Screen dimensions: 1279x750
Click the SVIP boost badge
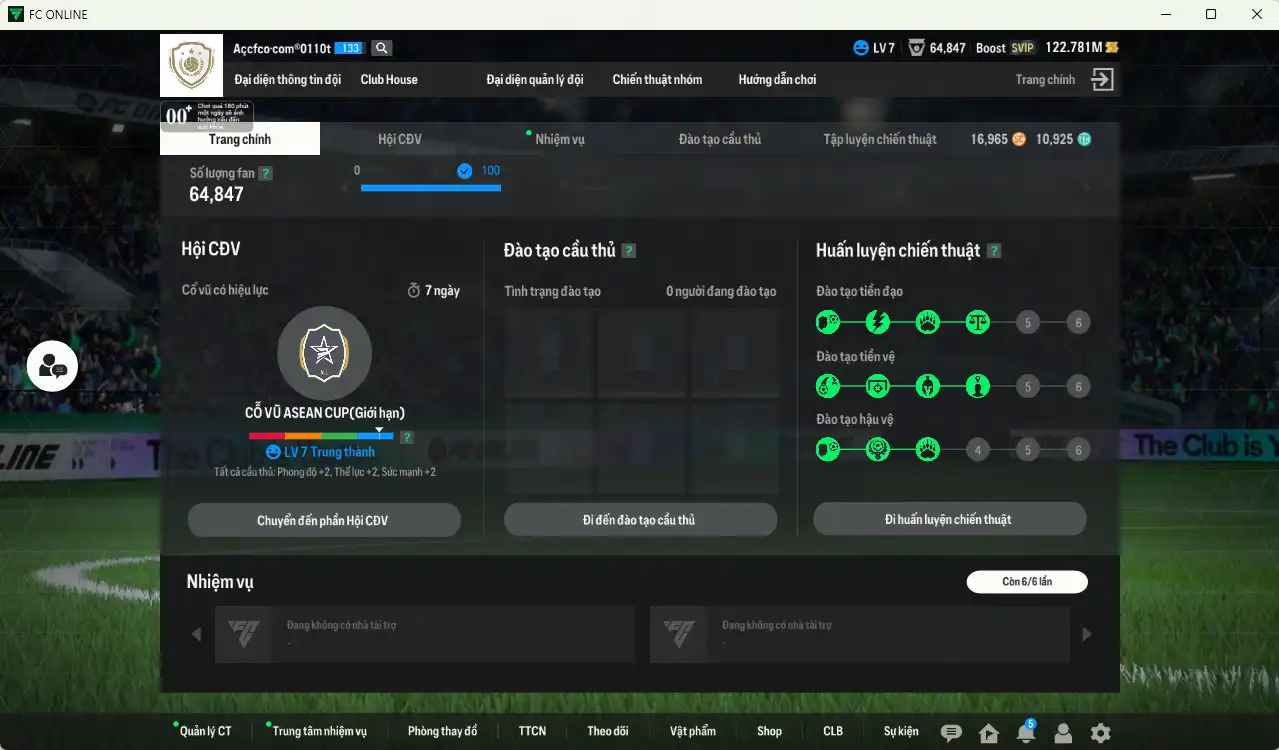(x=1022, y=48)
